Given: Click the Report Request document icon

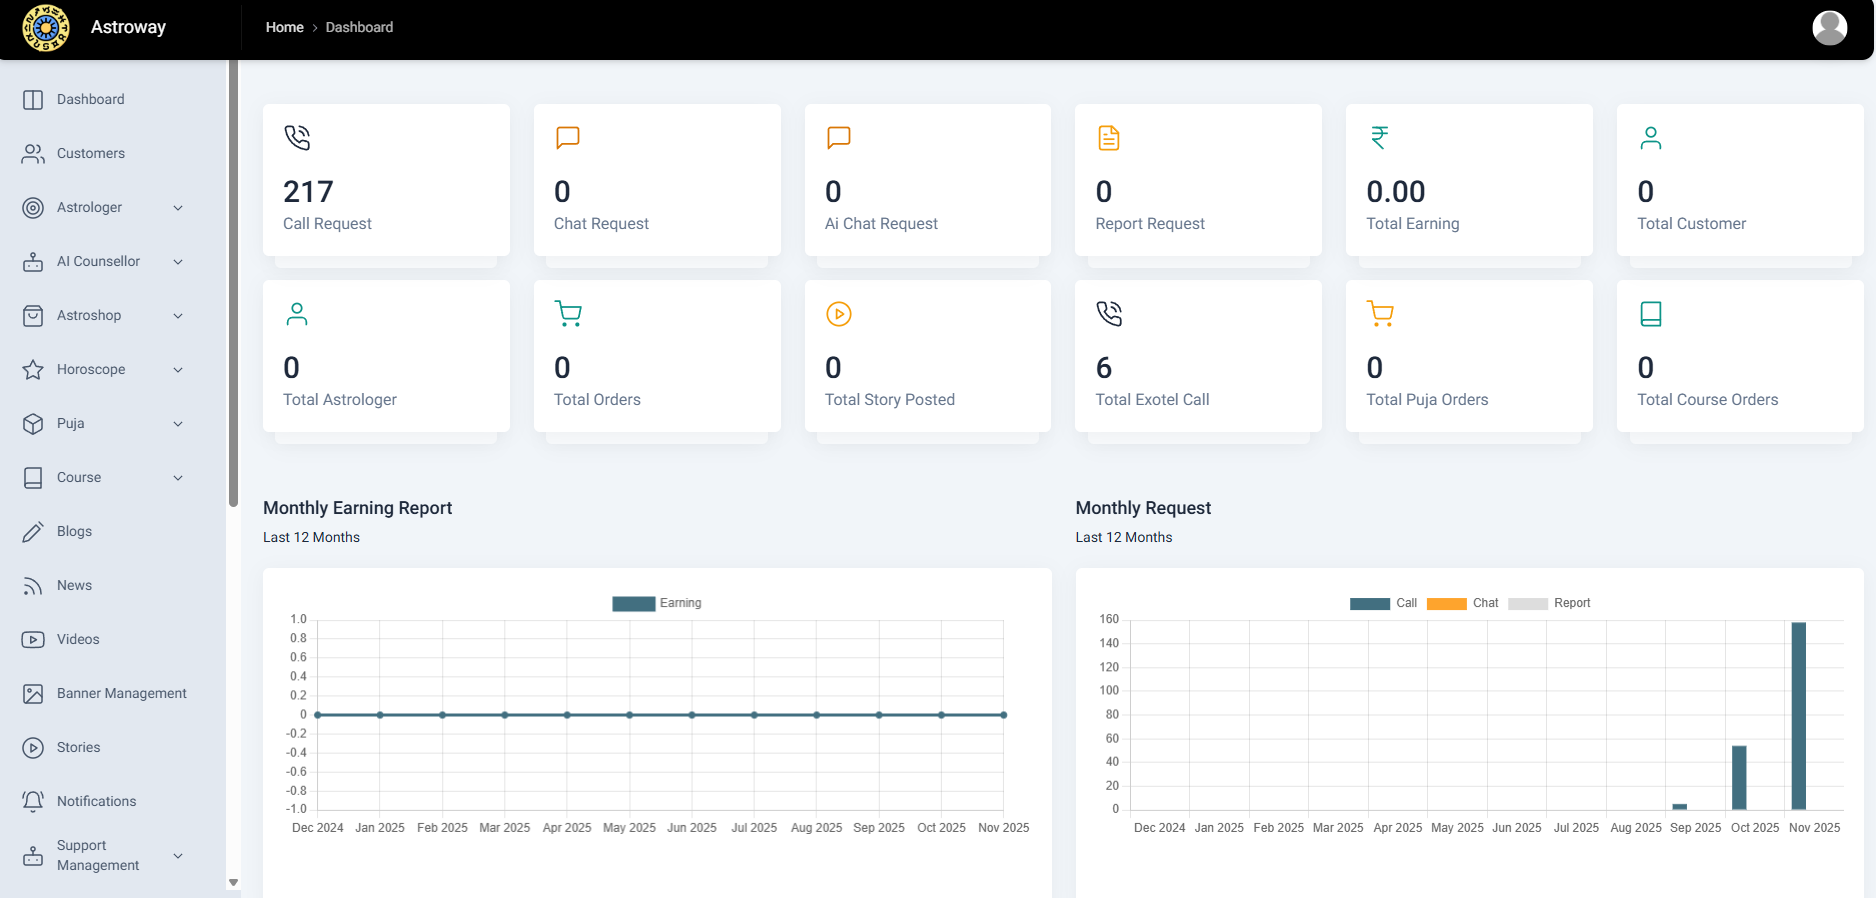Looking at the screenshot, I should point(1108,137).
